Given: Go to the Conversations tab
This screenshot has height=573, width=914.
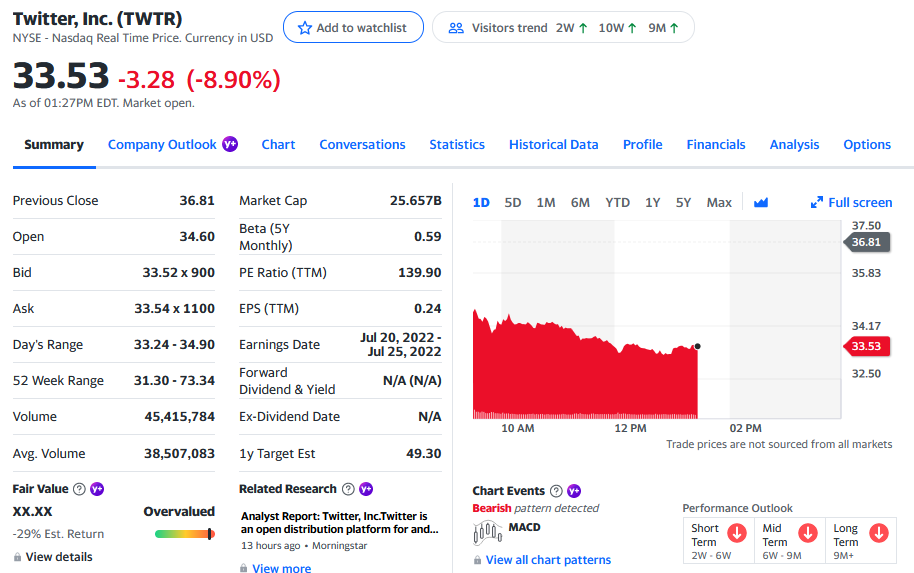Looking at the screenshot, I should tap(362, 145).
